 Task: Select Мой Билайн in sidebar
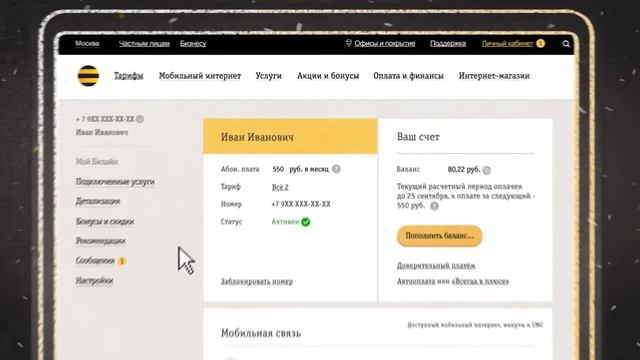click(97, 162)
